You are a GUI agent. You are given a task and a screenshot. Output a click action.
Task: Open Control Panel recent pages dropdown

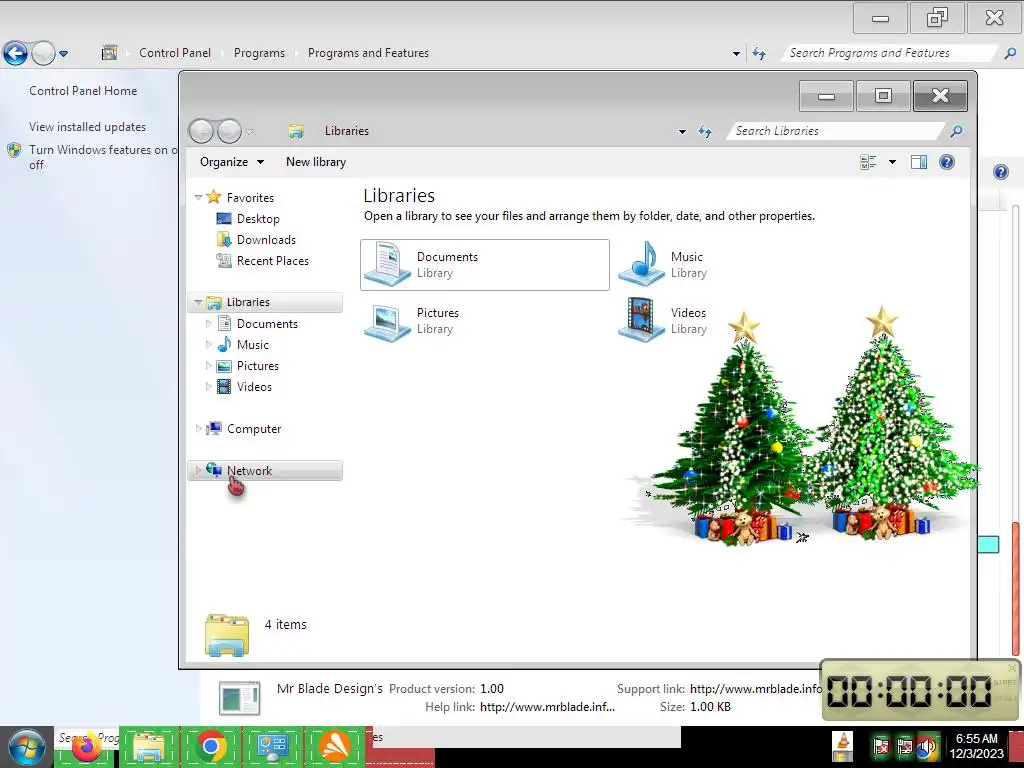pos(63,54)
